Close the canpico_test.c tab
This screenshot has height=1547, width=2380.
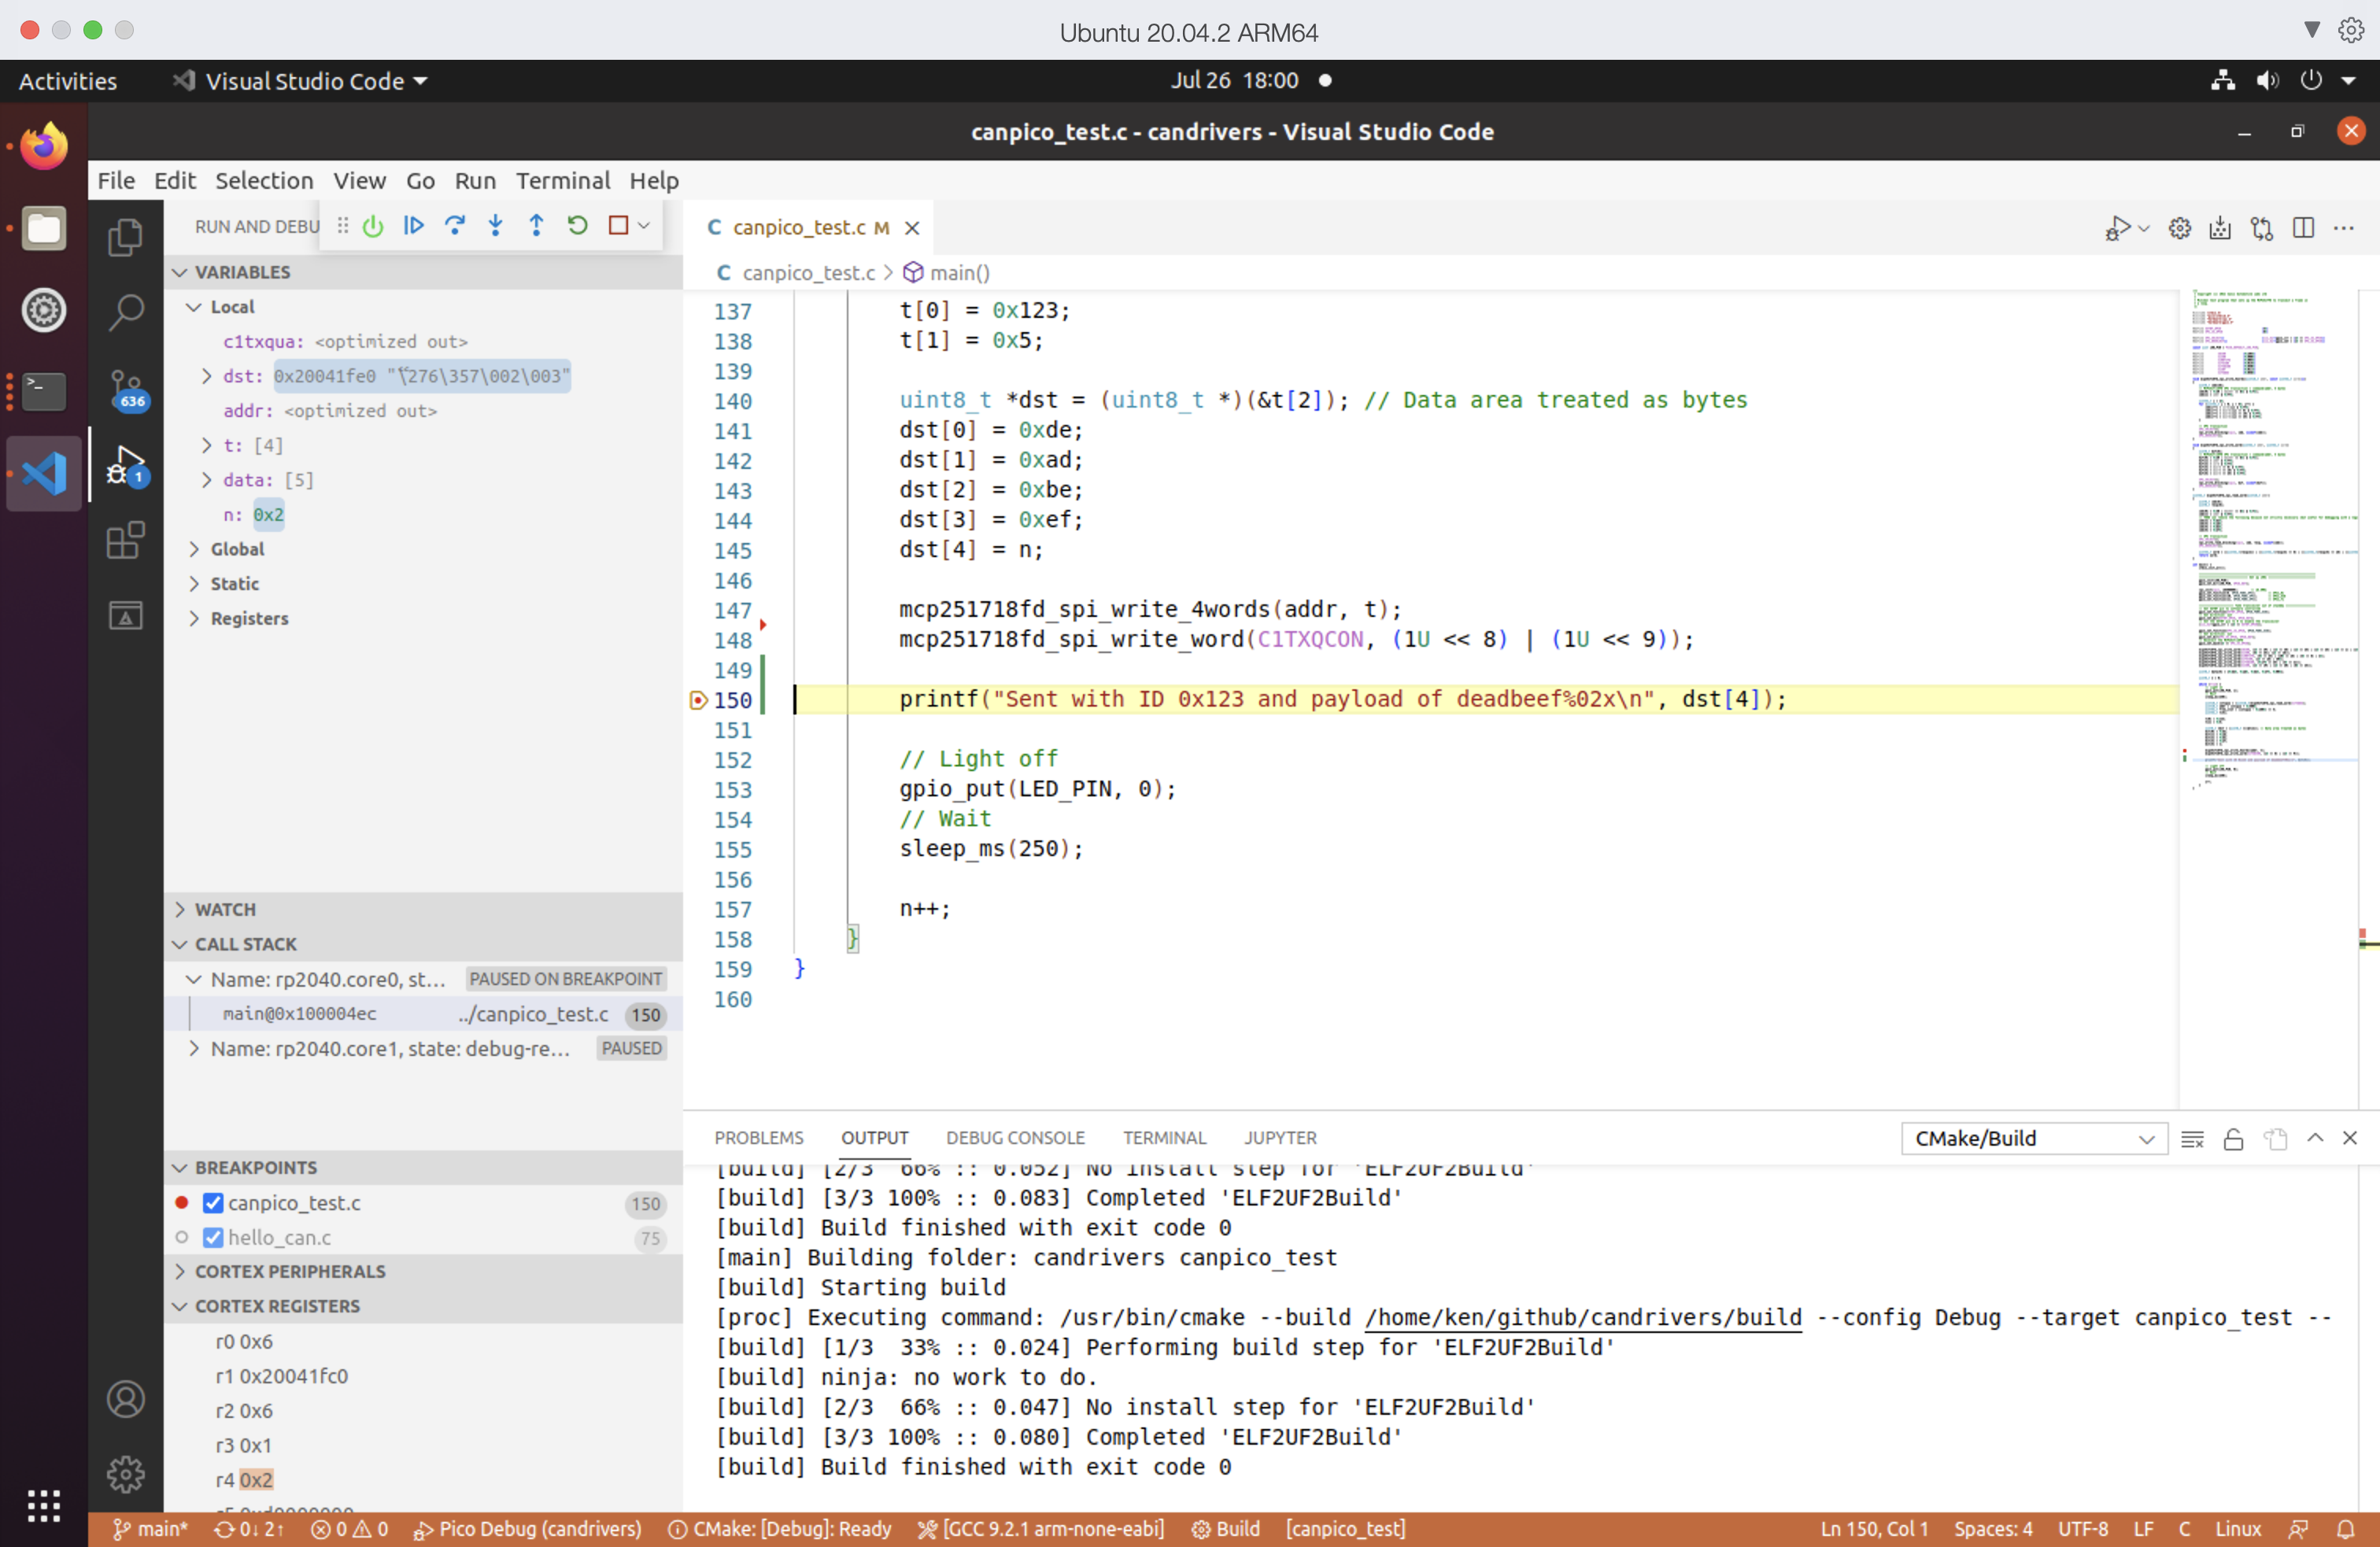tap(912, 228)
